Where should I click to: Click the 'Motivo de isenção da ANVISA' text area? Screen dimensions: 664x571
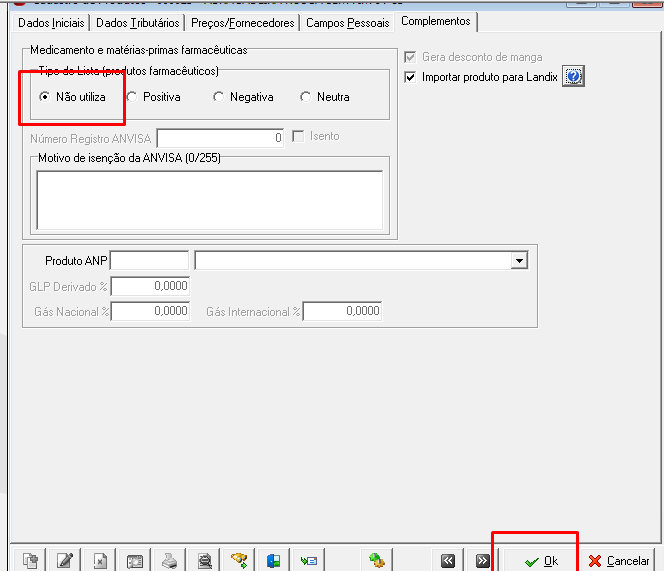pos(210,200)
